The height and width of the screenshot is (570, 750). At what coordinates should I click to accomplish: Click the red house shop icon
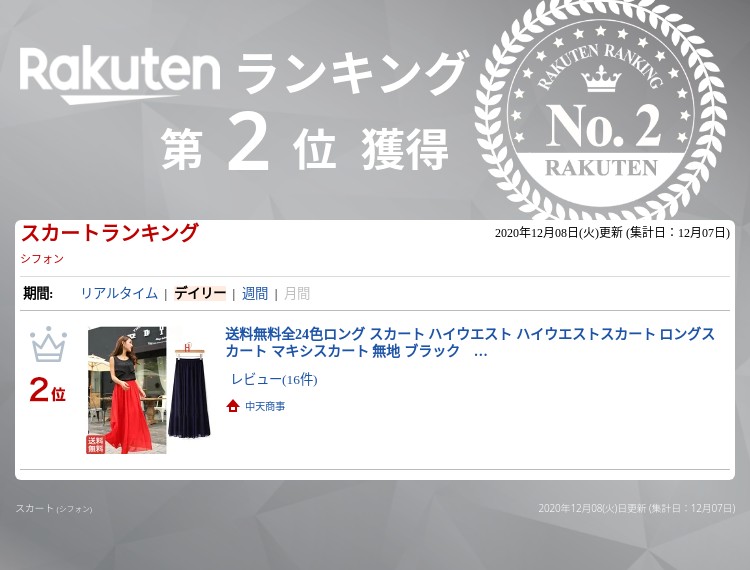(x=233, y=406)
